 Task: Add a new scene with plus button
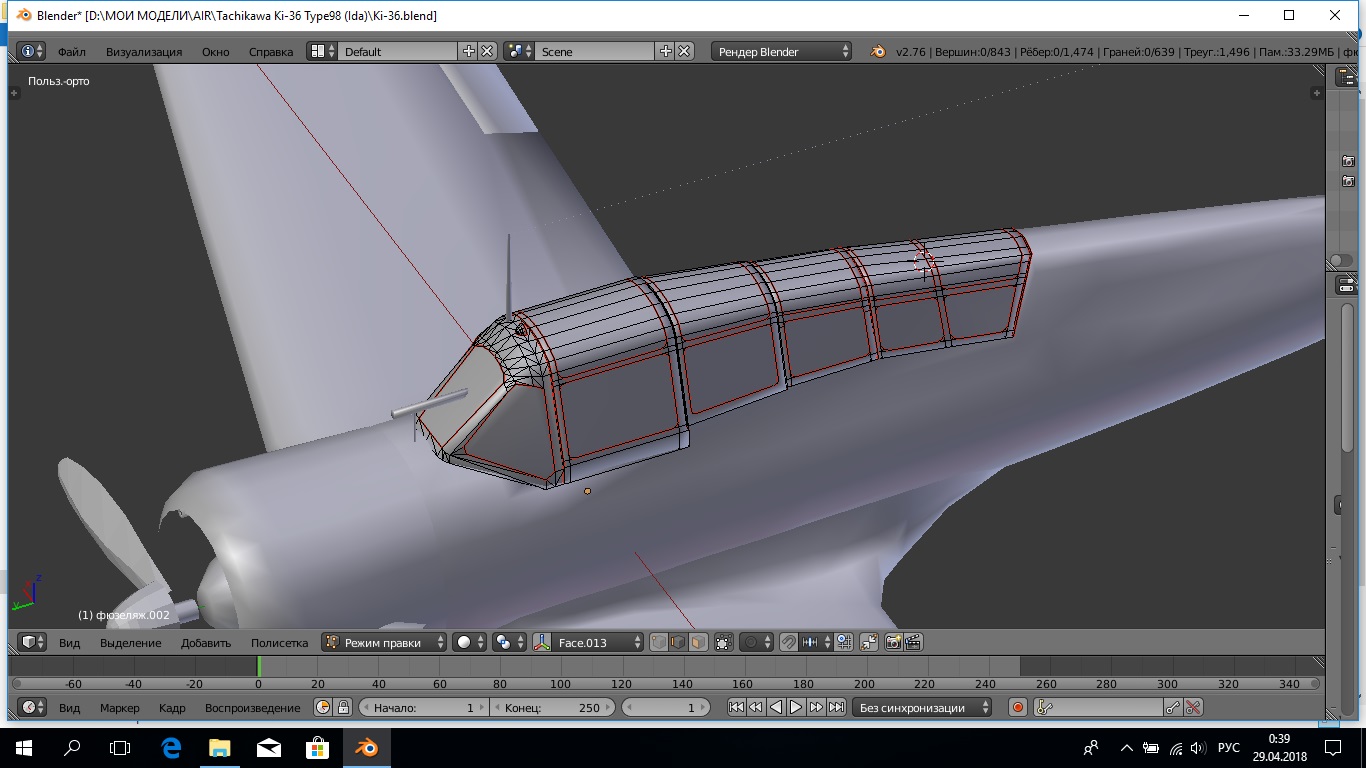(x=666, y=51)
